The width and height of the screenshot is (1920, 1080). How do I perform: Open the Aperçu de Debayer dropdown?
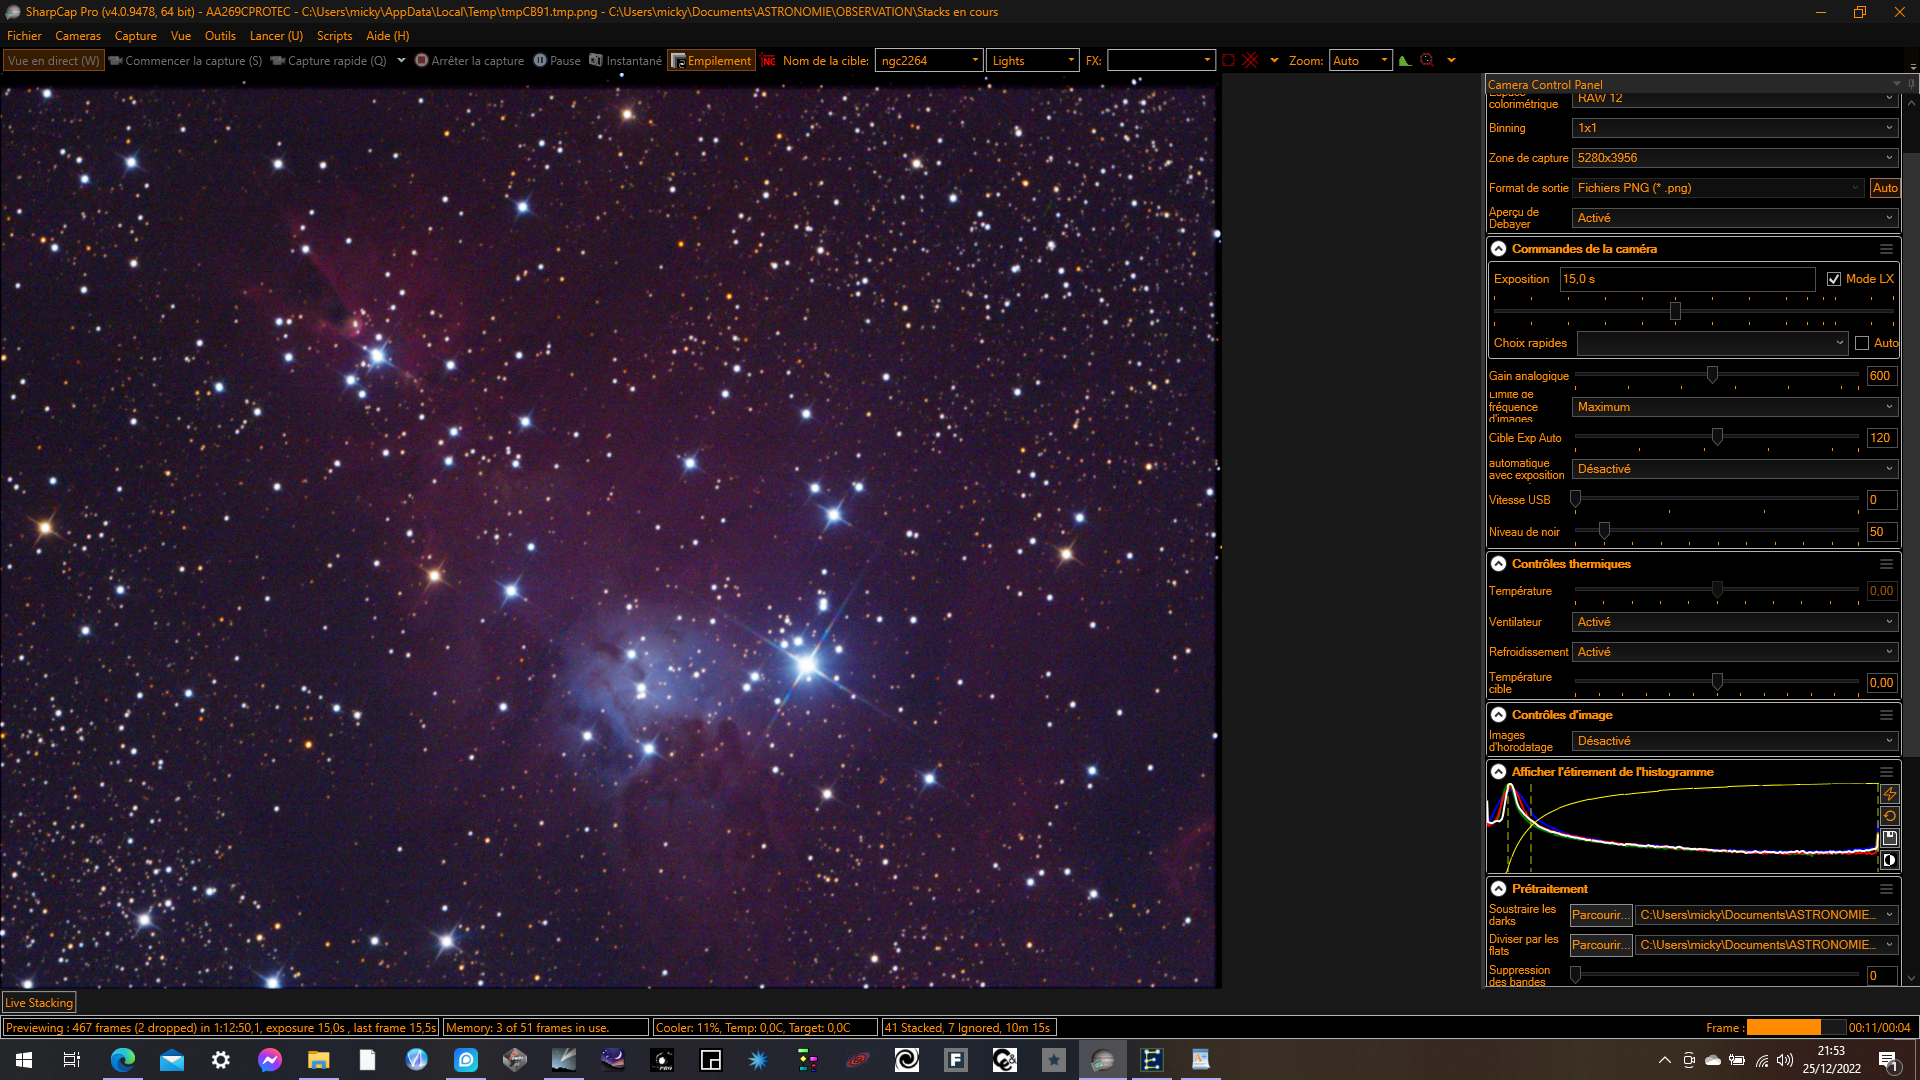1735,218
